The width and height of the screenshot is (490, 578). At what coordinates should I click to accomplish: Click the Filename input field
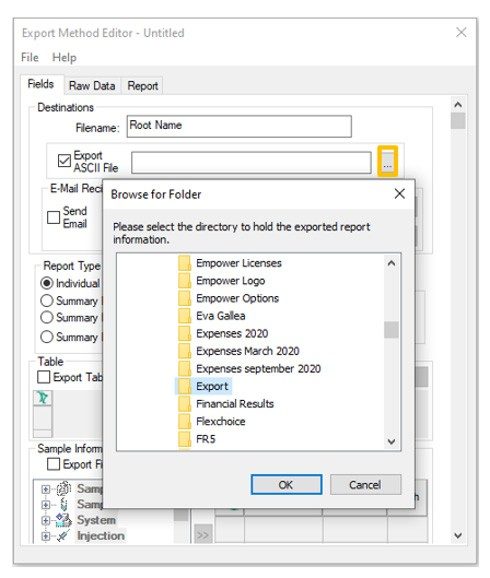coord(239,126)
